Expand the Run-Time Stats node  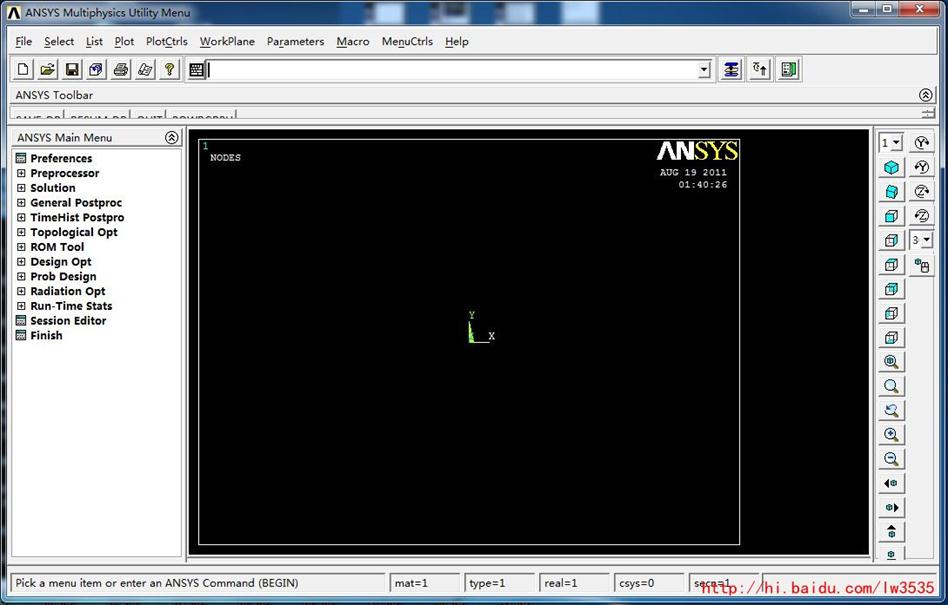tap(21, 306)
